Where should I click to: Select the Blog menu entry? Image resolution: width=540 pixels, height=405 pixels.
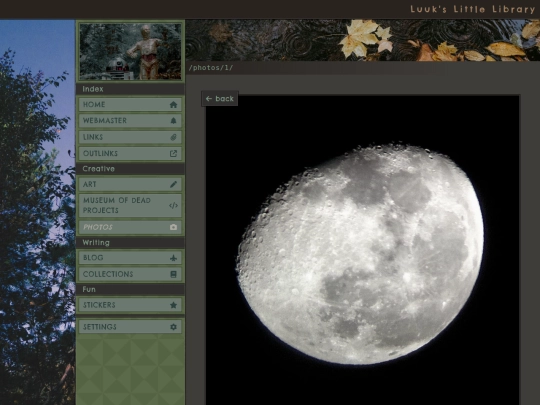click(x=130, y=258)
